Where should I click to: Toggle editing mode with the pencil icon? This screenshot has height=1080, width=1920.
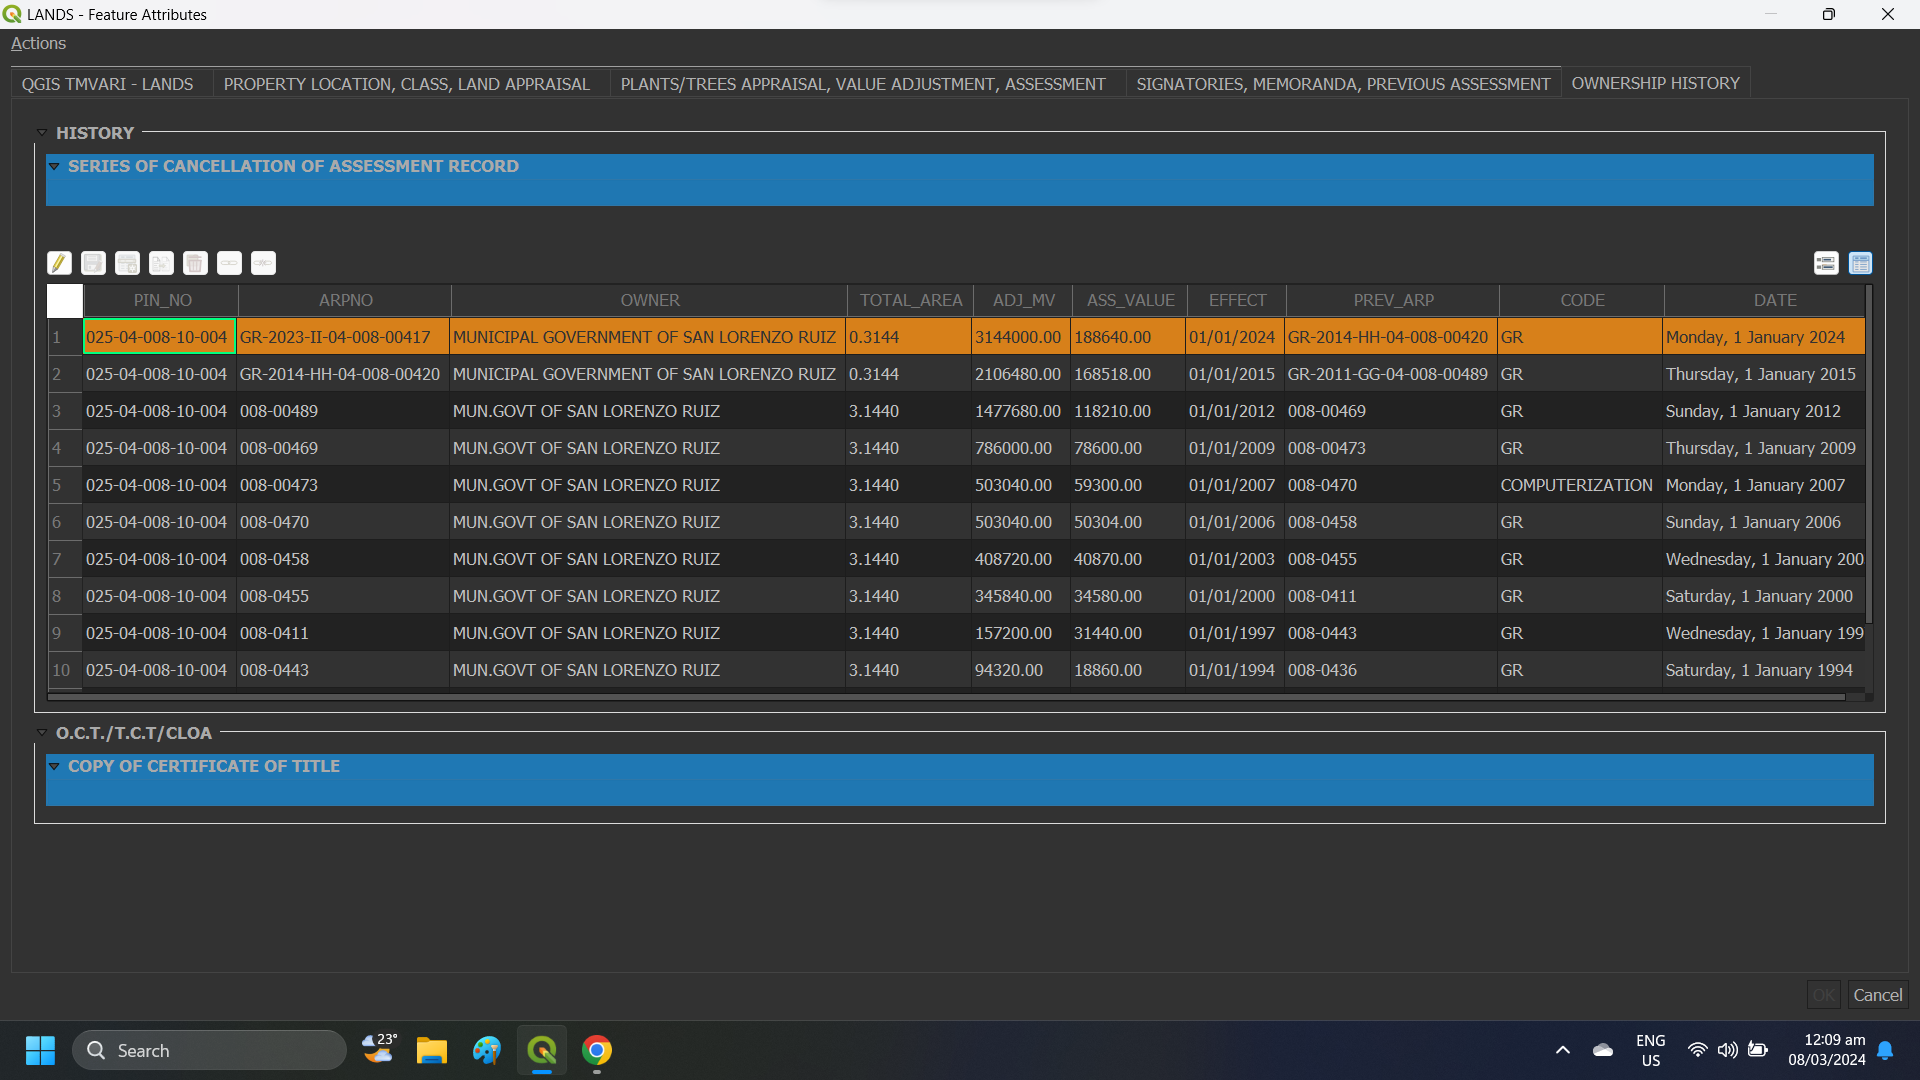[x=59, y=263]
